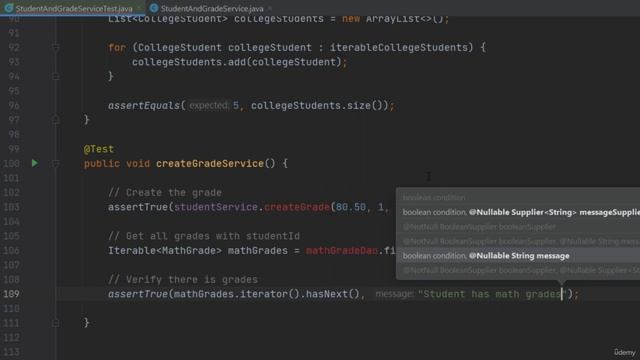This screenshot has height=360, width=640.
Task: Click the 'Student has math grades' string
Action: [493, 294]
